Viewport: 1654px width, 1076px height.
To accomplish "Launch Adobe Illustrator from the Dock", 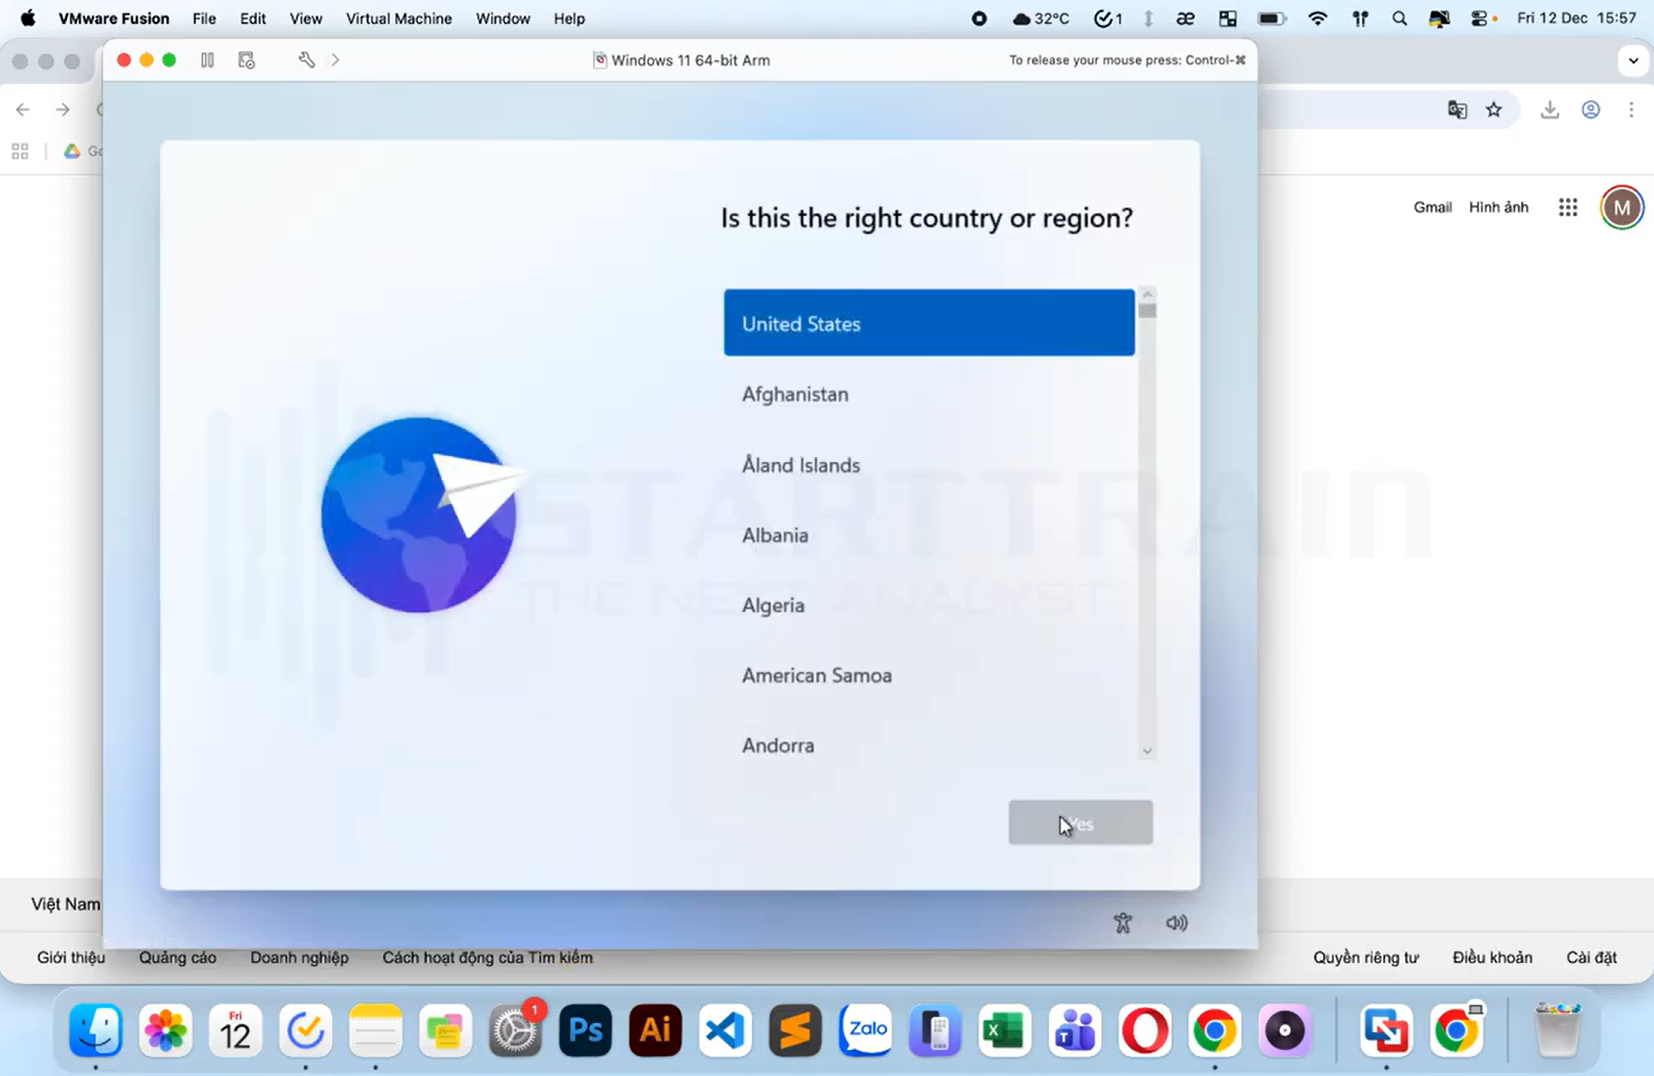I will [654, 1030].
